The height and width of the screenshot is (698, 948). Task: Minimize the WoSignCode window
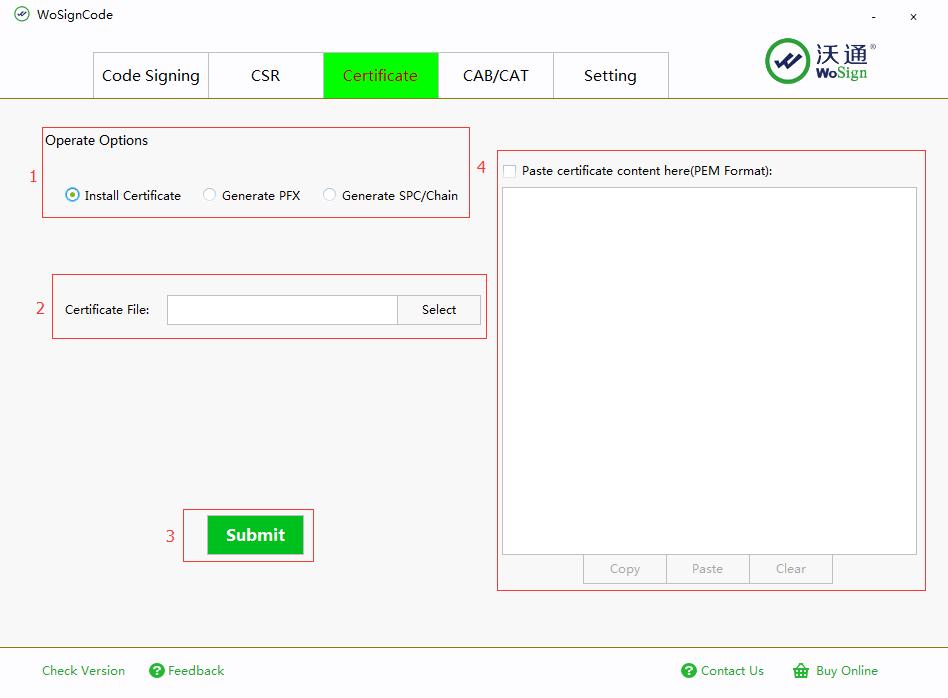pos(874,17)
